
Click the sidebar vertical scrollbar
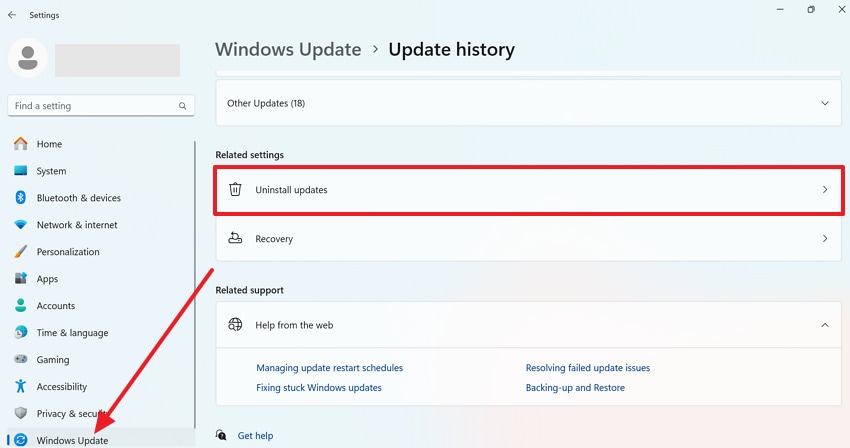tap(195, 285)
